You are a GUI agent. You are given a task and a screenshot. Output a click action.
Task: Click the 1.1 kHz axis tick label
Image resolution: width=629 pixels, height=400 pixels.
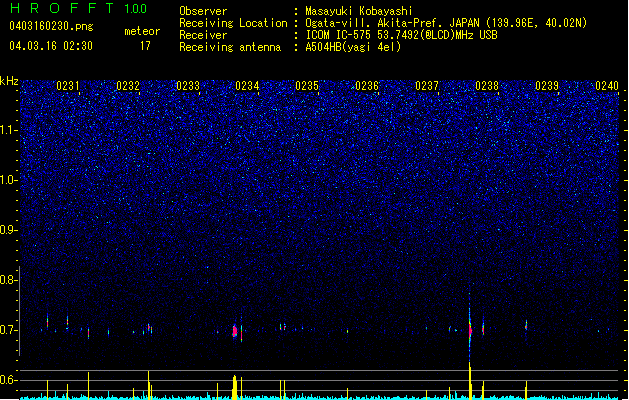(8, 130)
